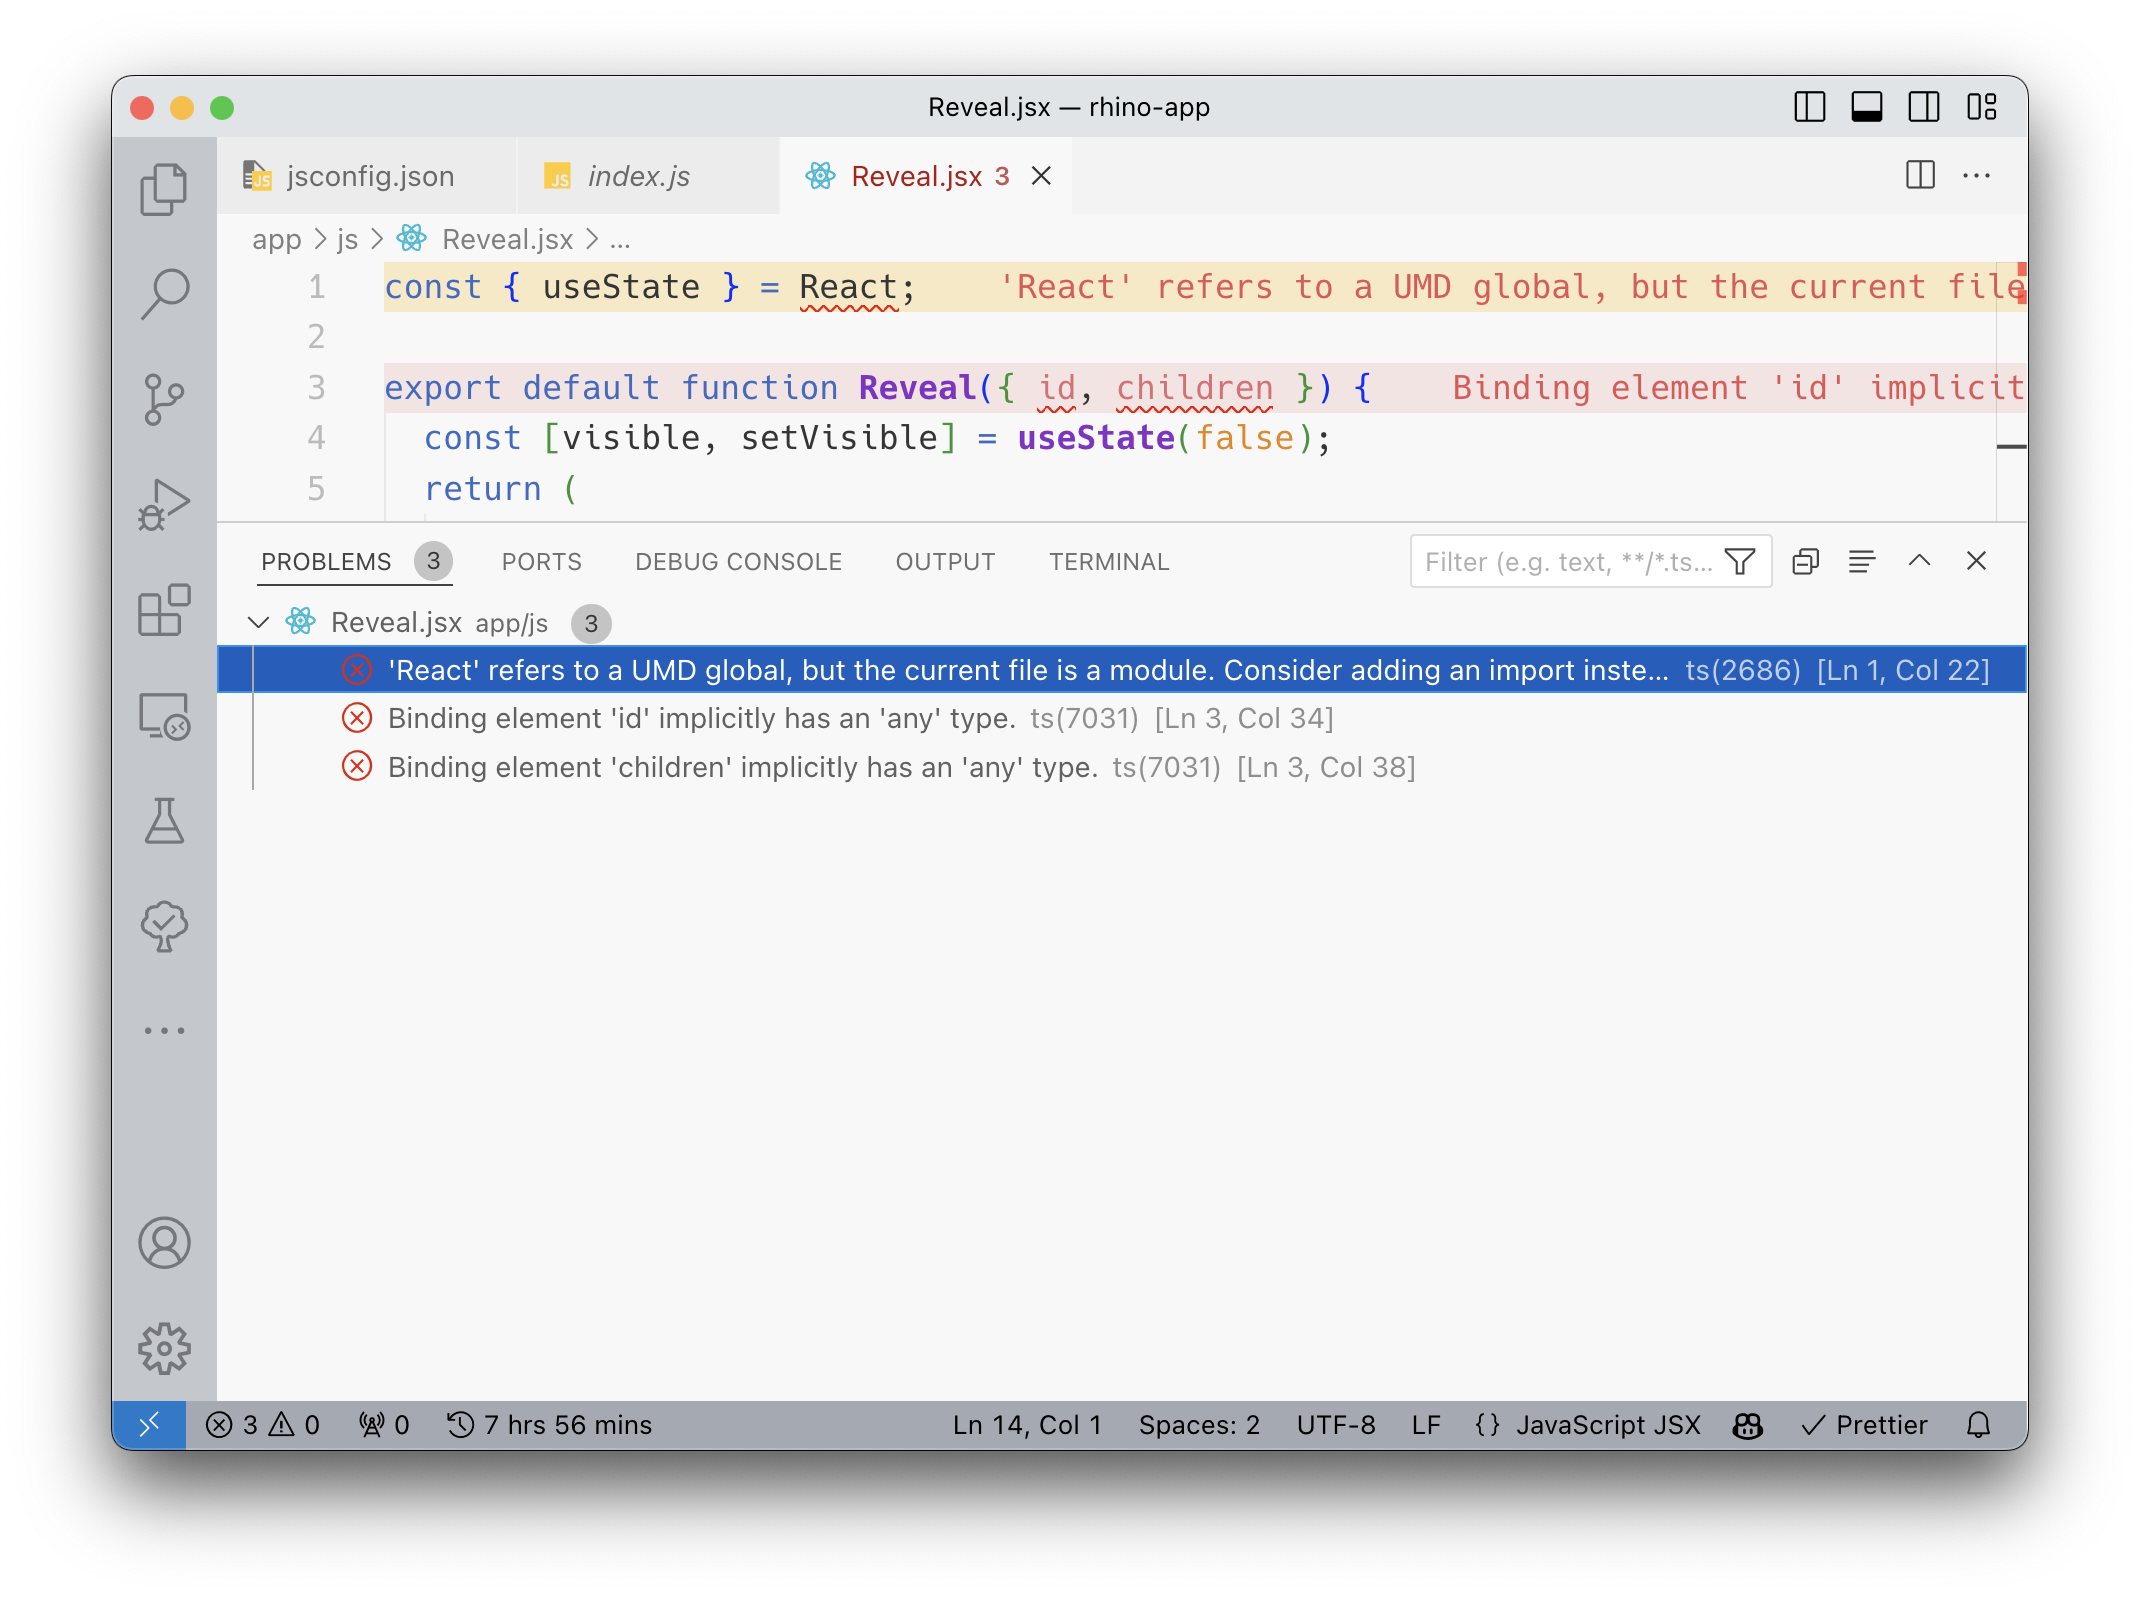The image size is (2140, 1598).
Task: Switch to the index.js tab
Action: pos(648,176)
